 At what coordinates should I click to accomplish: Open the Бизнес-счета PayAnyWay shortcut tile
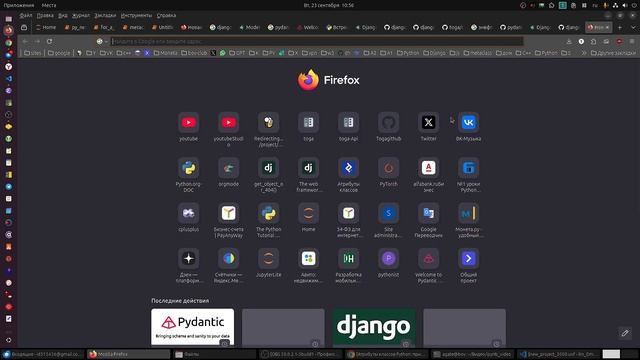tap(229, 213)
